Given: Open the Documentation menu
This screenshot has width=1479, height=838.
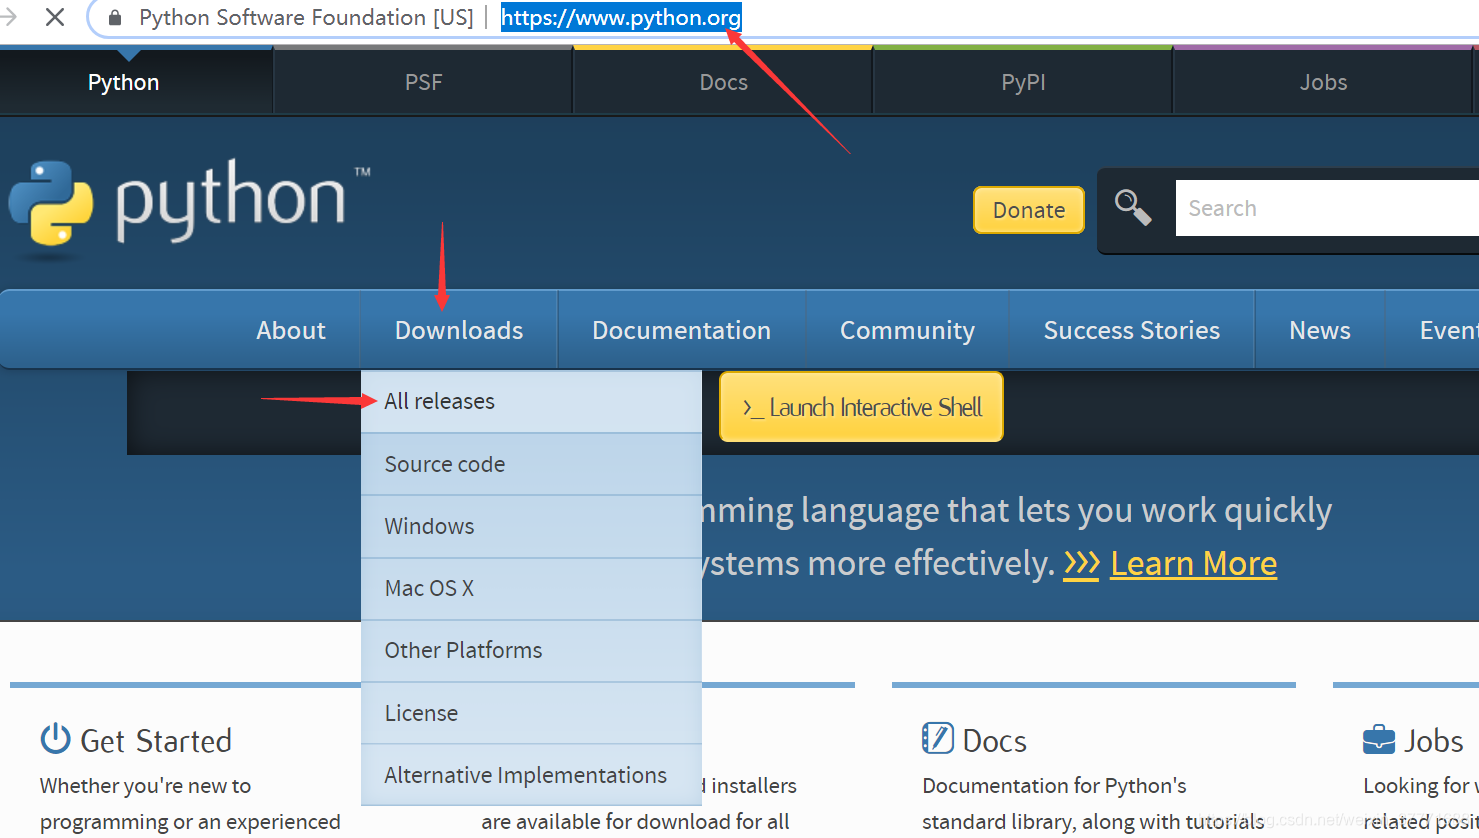Looking at the screenshot, I should (x=682, y=330).
